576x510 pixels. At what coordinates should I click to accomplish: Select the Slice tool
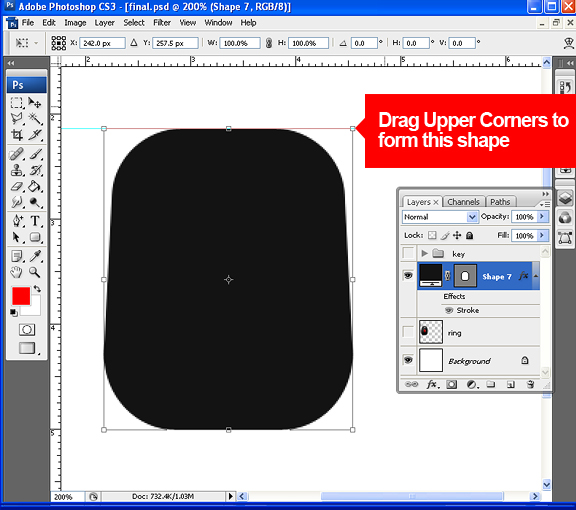pos(35,135)
